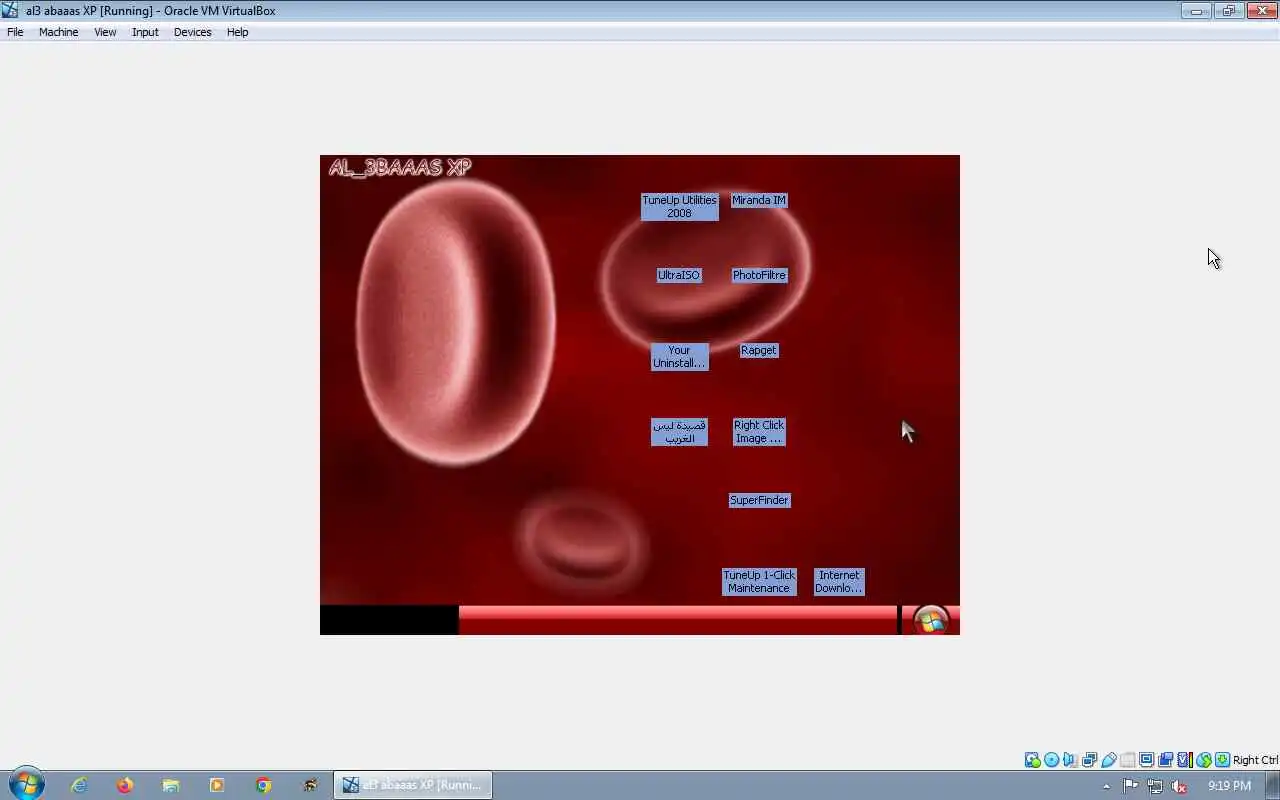Click the muted volume tray icon
This screenshot has height=800, width=1280.
[x=1179, y=786]
